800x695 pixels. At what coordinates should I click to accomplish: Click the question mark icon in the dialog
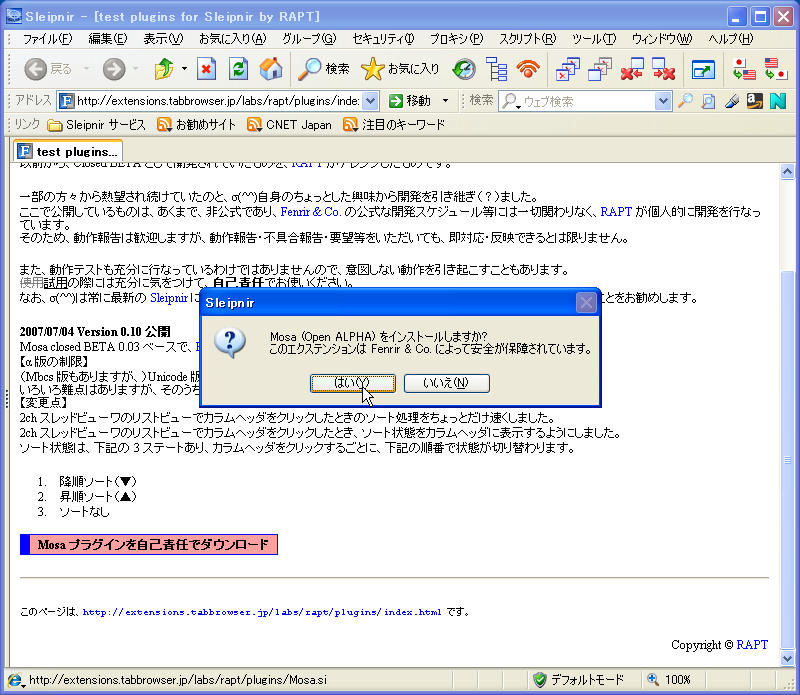click(230, 342)
